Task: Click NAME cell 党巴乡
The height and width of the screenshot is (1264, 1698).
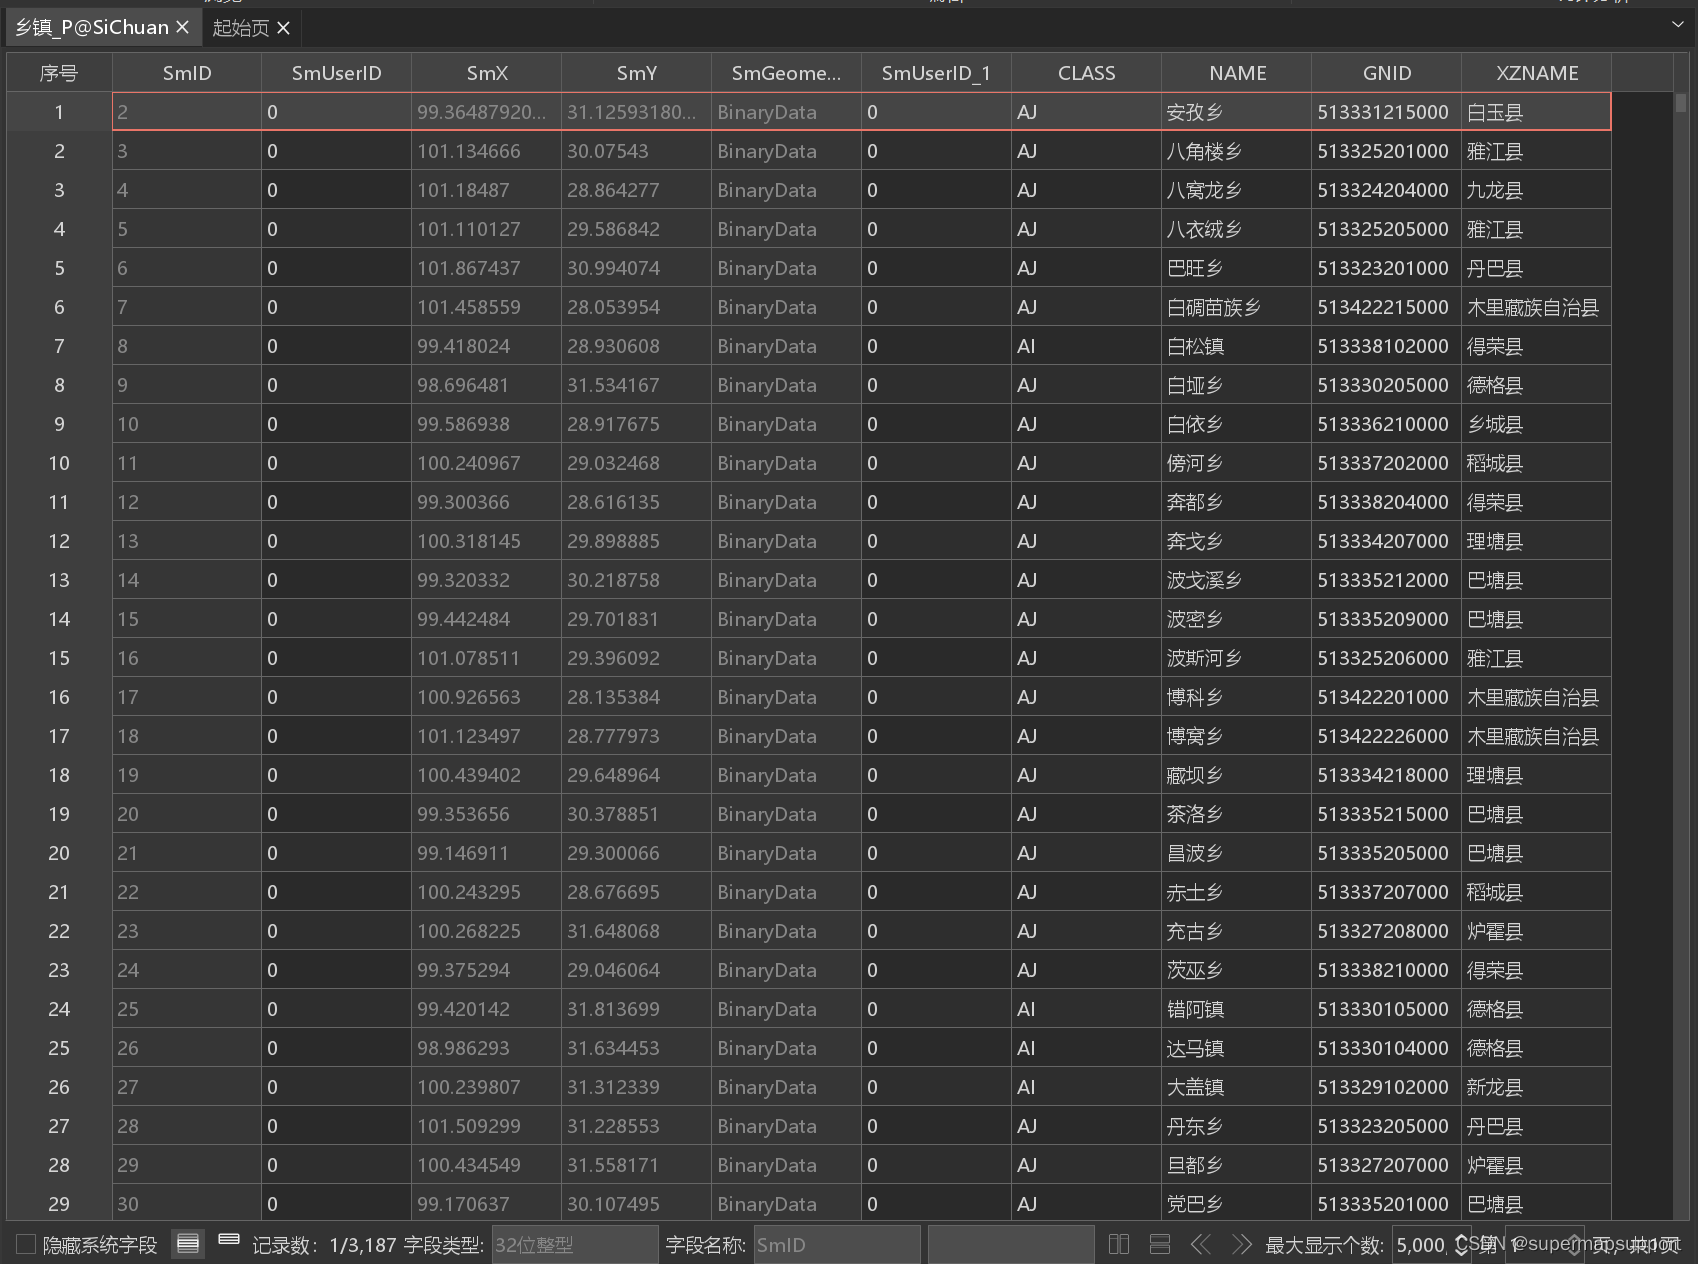Action: click(x=1236, y=1204)
